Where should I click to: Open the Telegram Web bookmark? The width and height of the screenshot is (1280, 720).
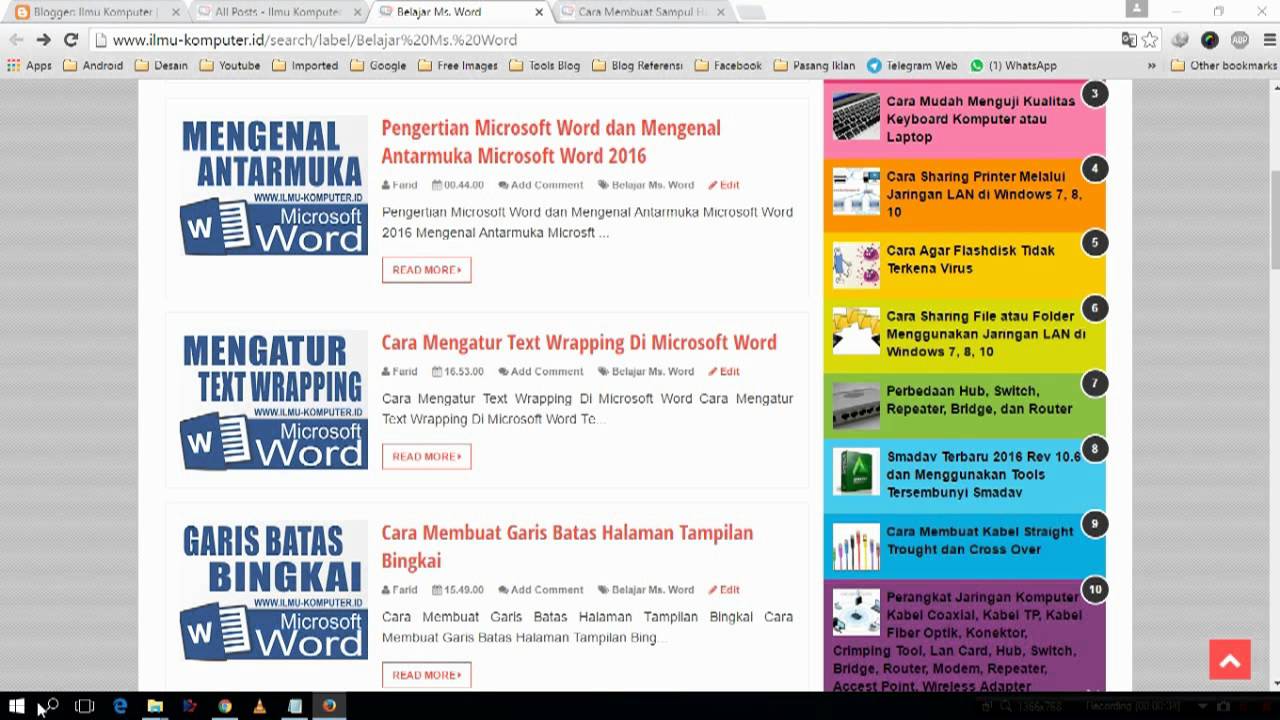tap(912, 65)
